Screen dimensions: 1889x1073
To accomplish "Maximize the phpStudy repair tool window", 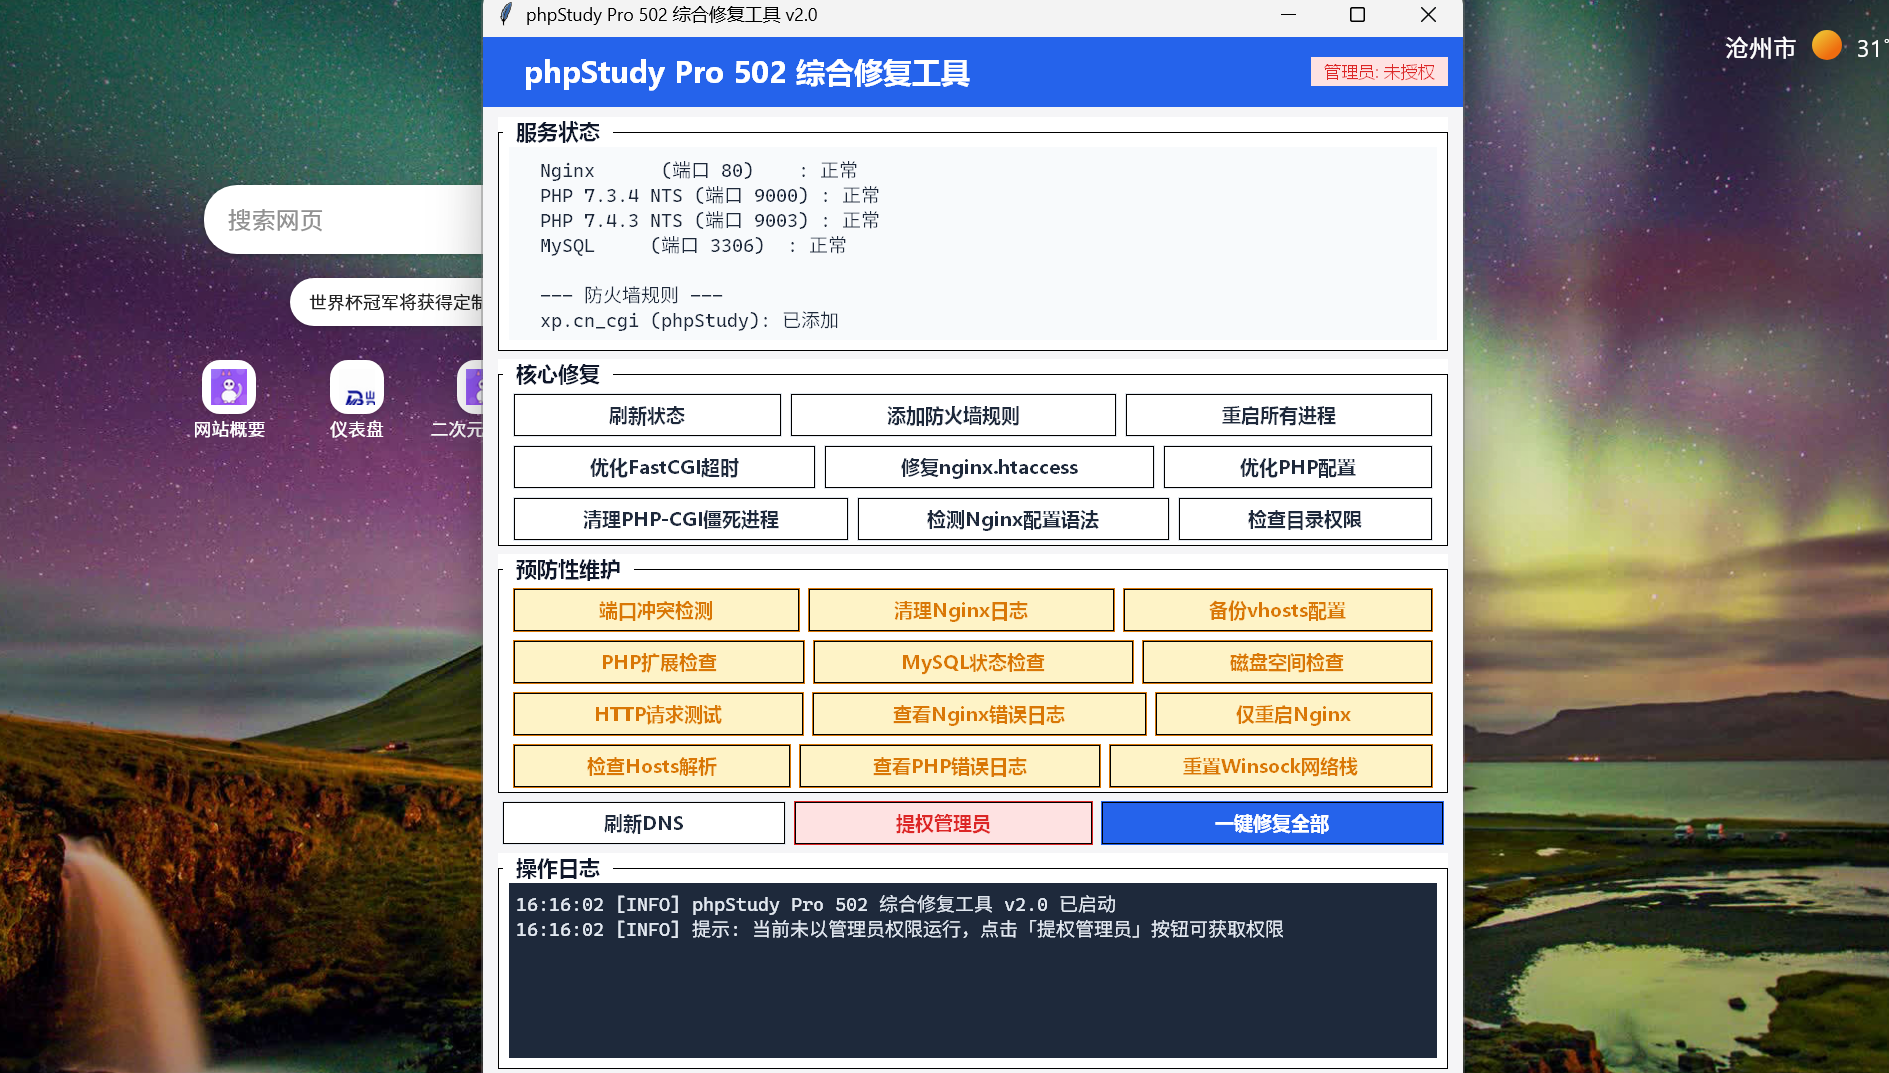I will click(x=1357, y=14).
